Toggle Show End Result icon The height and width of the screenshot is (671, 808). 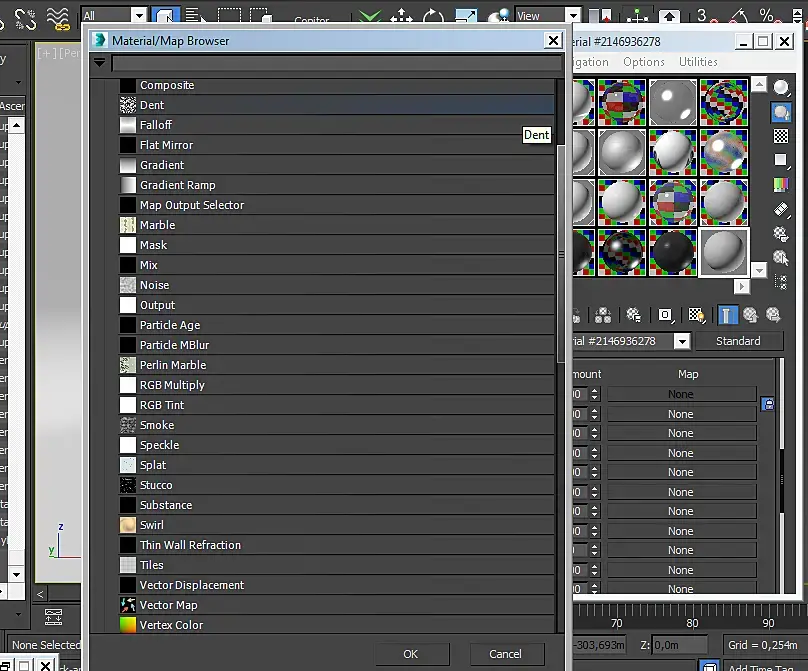pos(727,315)
